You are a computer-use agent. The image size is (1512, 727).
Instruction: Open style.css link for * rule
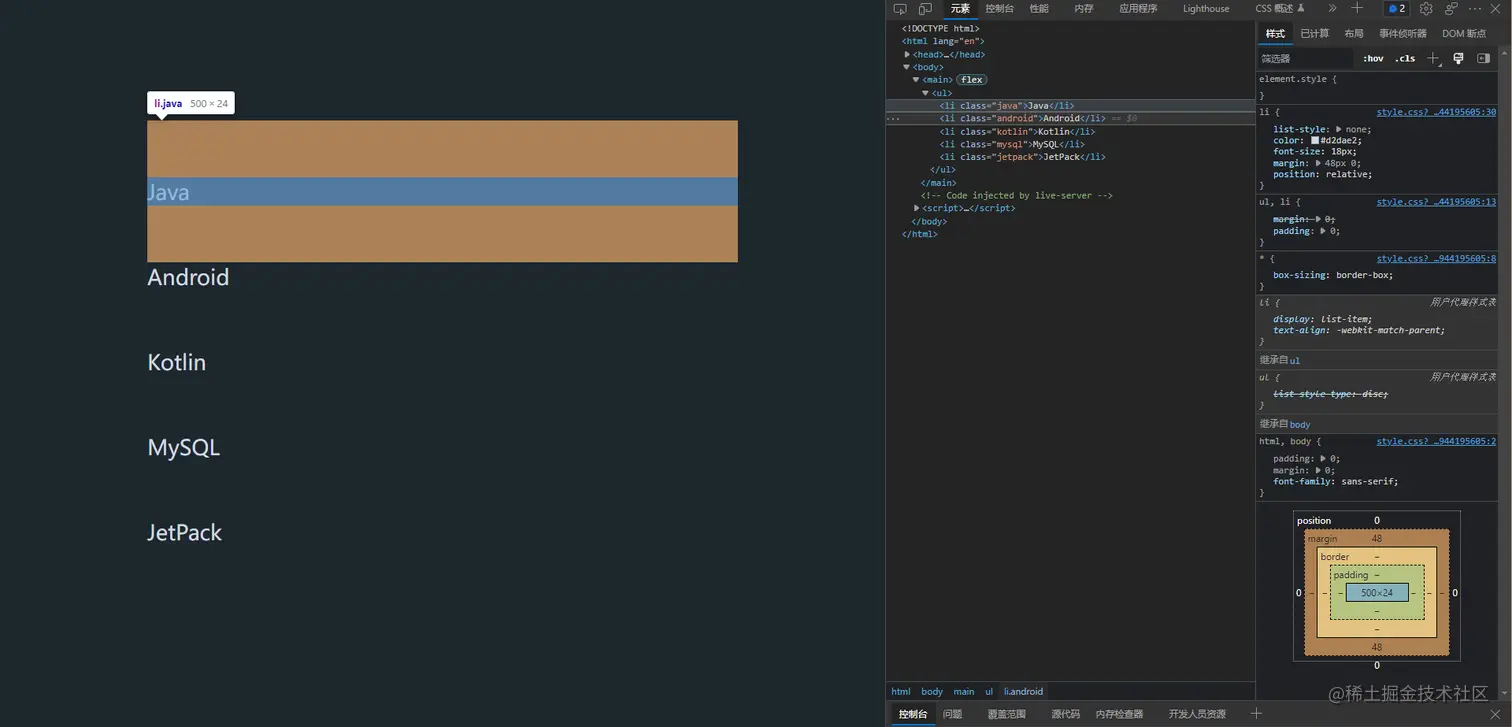click(1436, 258)
